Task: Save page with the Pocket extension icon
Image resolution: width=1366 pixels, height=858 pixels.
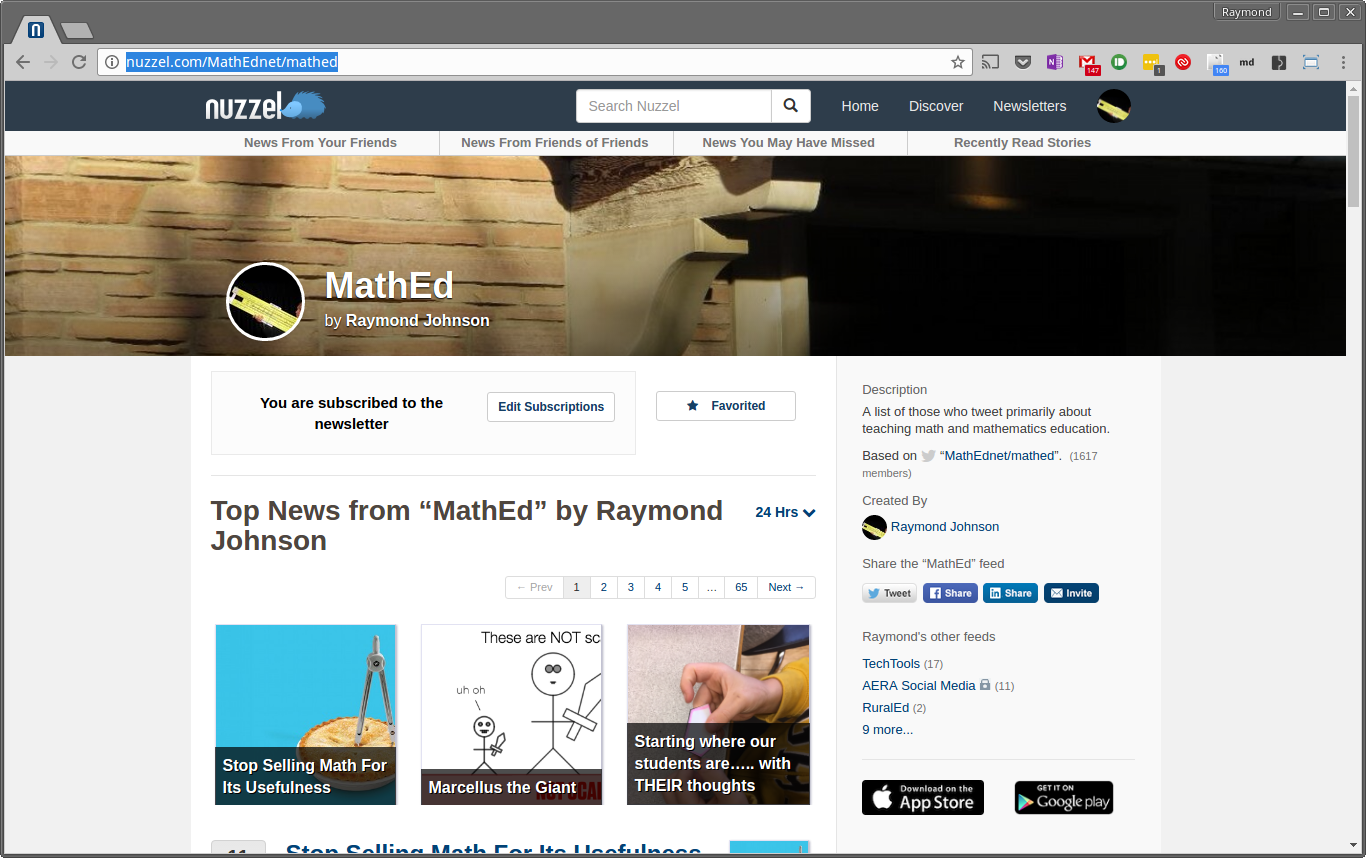Action: (x=1022, y=62)
